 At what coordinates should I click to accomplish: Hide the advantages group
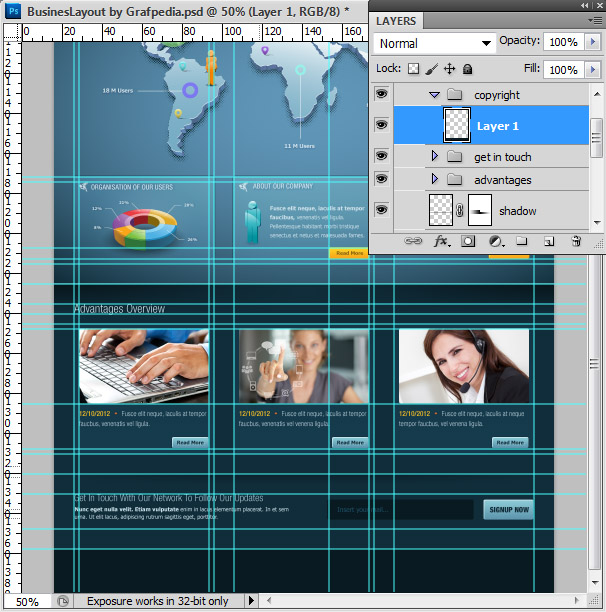coord(381,179)
